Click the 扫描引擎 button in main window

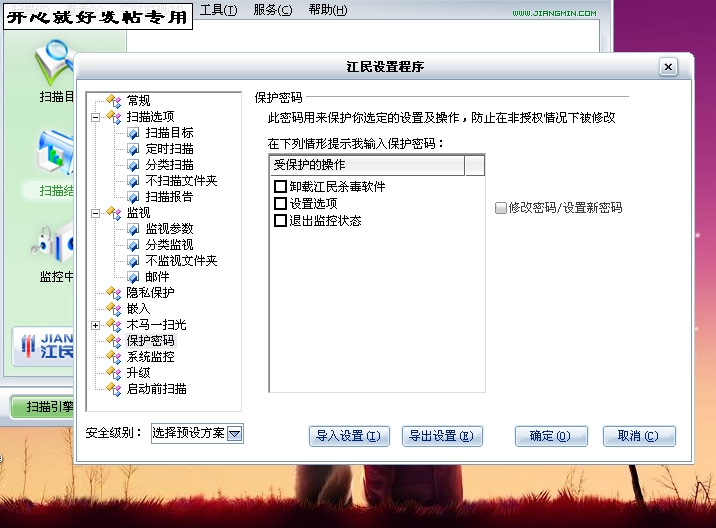pyautogui.click(x=43, y=407)
